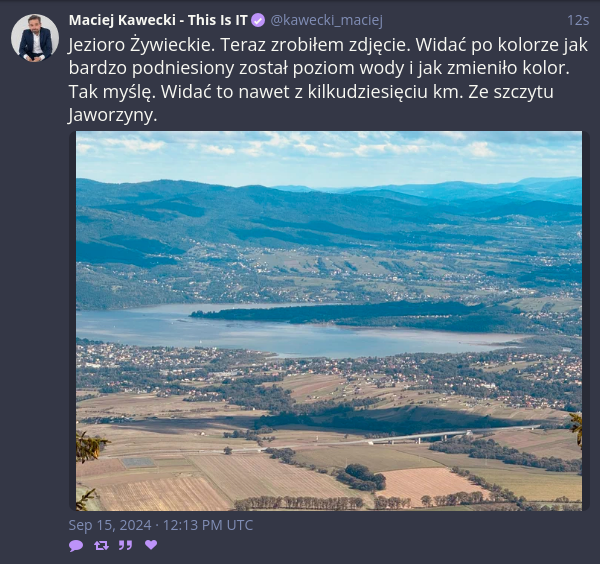Open the author profile via the 'Maciej Kawecki' name
The width and height of the screenshot is (600, 564).
pyautogui.click(x=122, y=20)
